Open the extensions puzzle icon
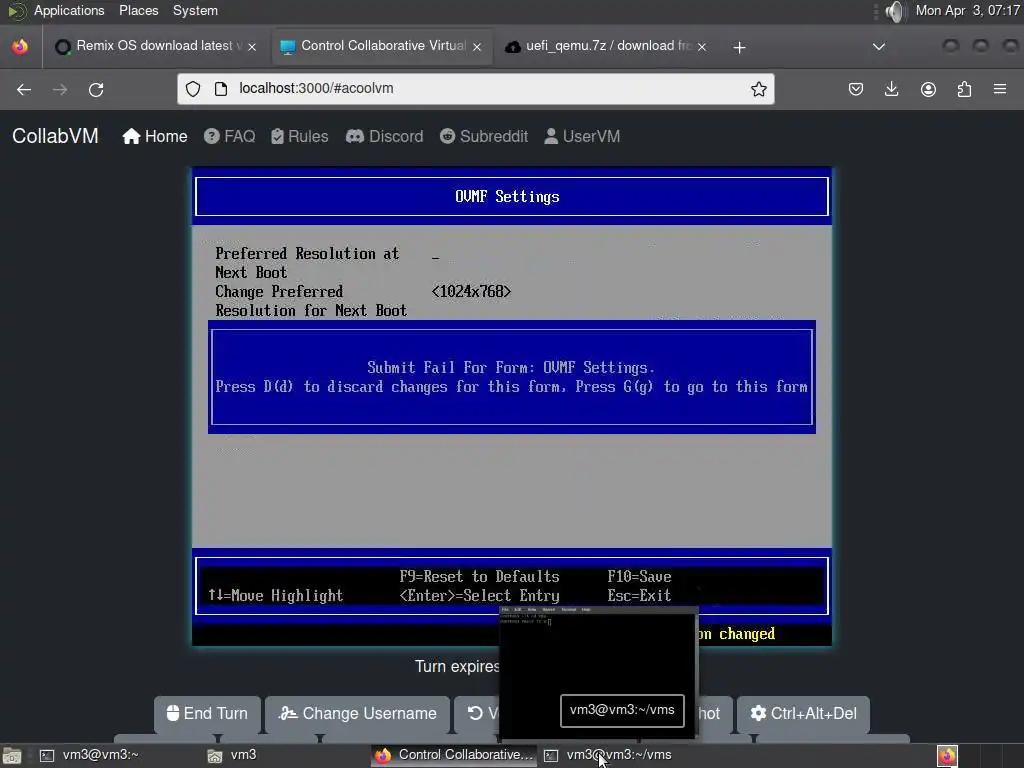1024x768 pixels. (x=964, y=89)
